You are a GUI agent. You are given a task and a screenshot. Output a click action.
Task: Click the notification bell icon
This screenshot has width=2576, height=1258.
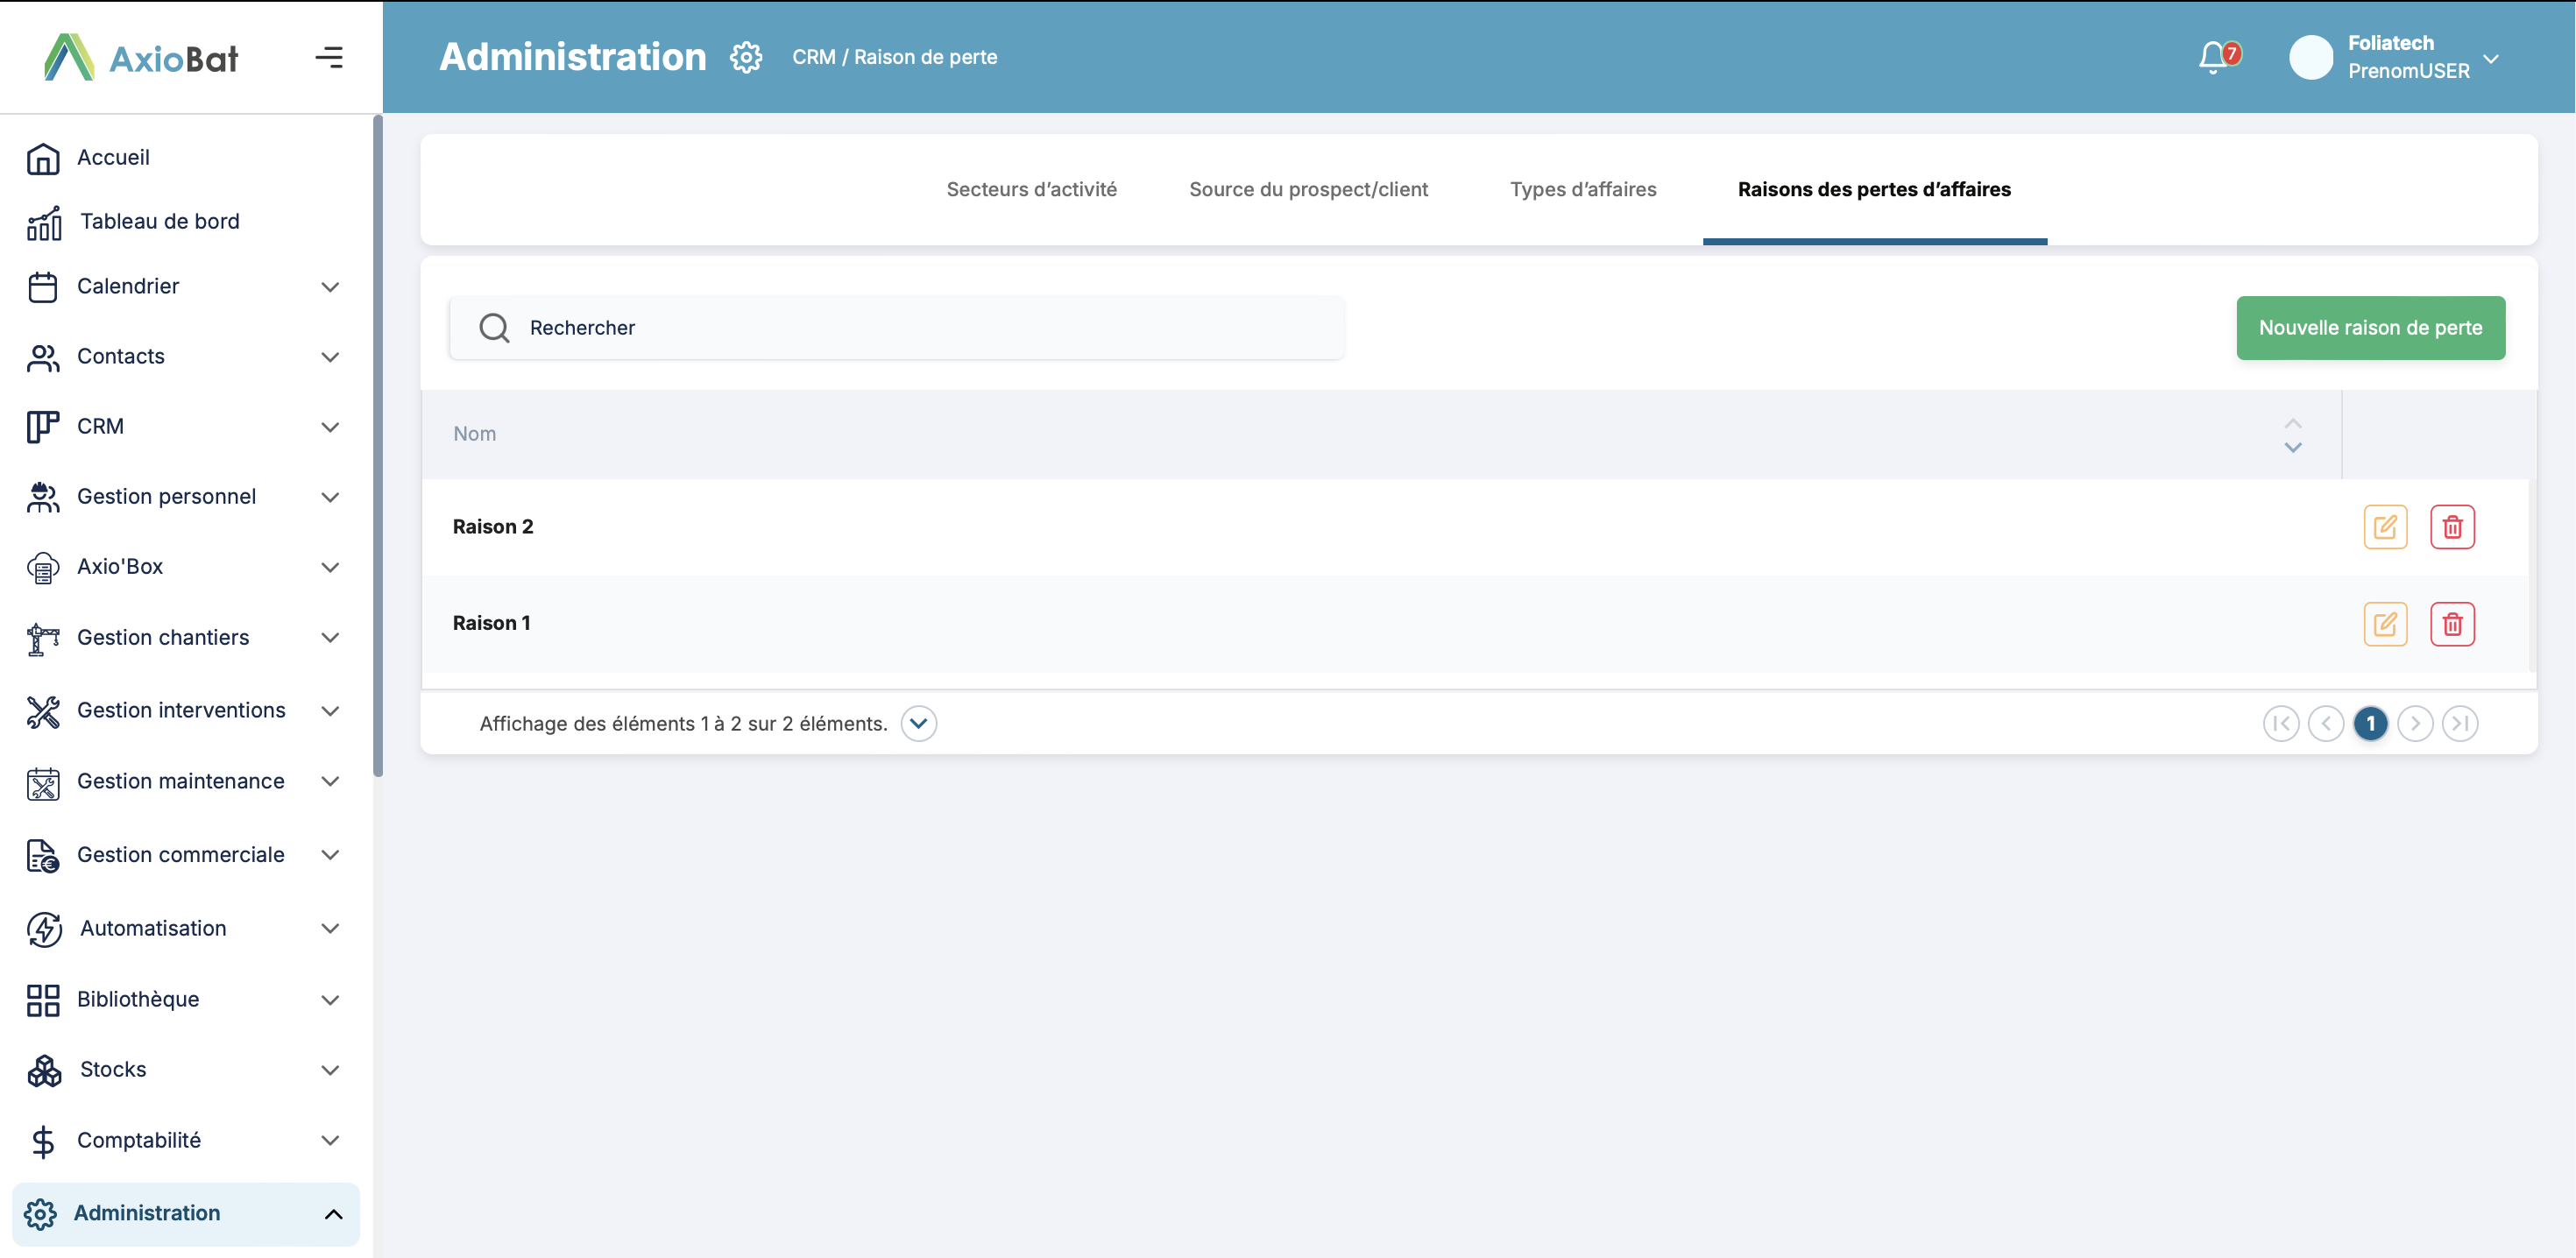[x=2213, y=57]
